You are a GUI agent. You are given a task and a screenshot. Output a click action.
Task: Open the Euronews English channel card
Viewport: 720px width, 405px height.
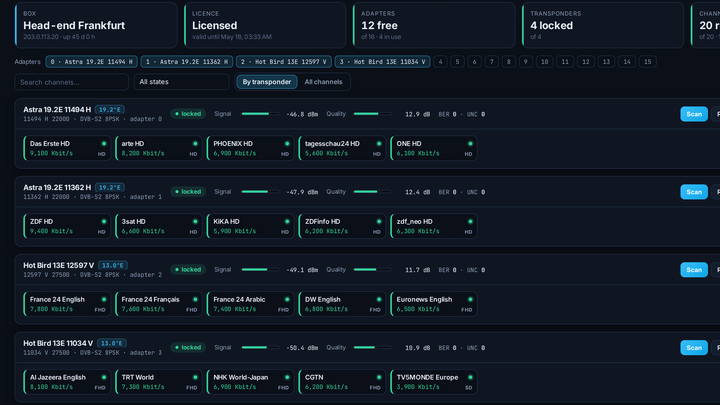click(433, 304)
